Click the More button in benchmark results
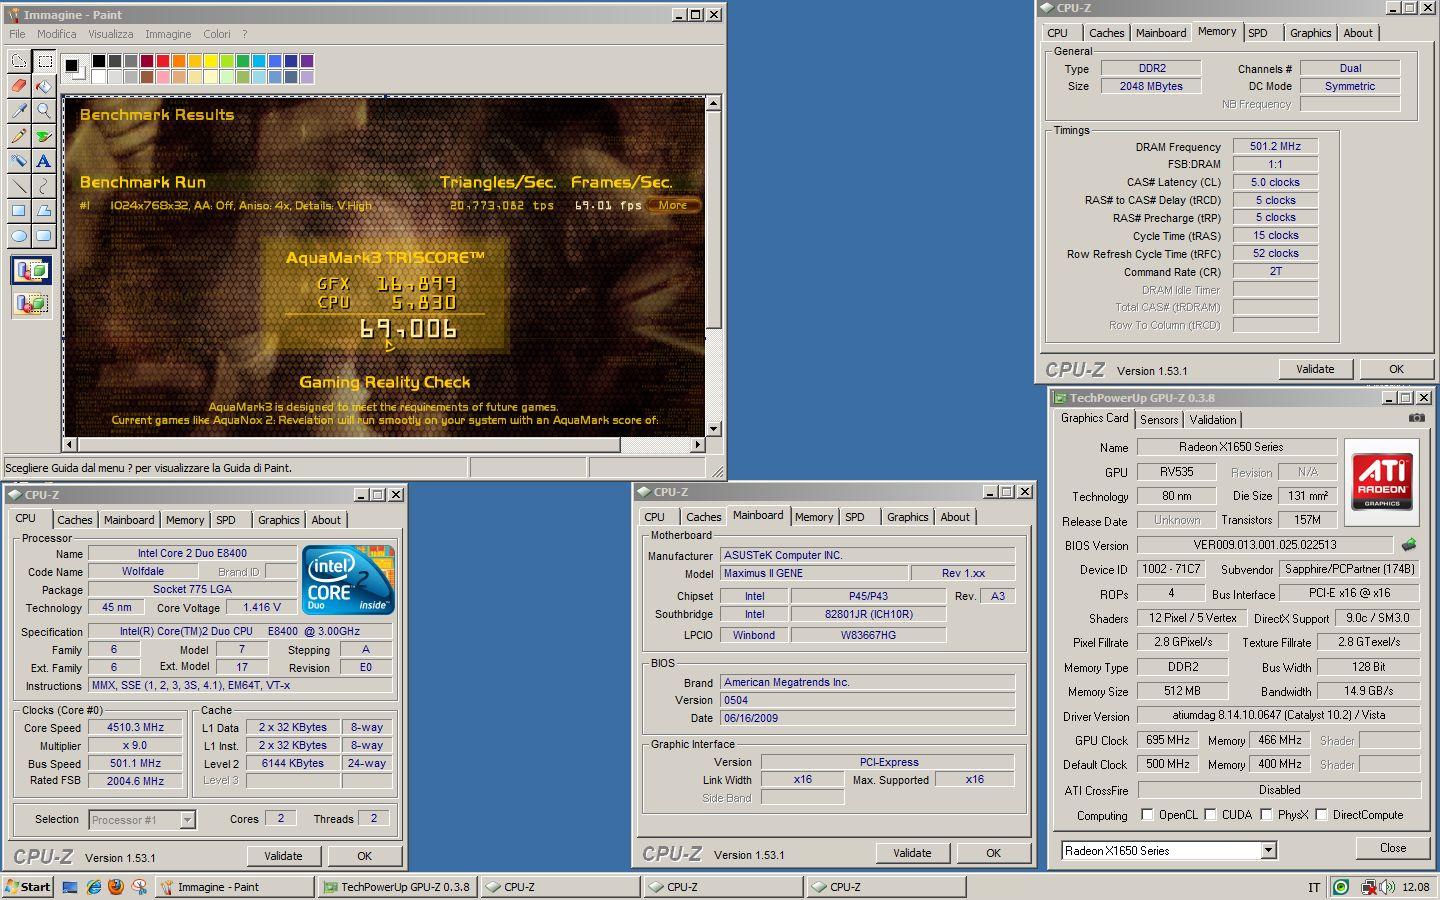Image resolution: width=1440 pixels, height=900 pixels. [x=673, y=205]
